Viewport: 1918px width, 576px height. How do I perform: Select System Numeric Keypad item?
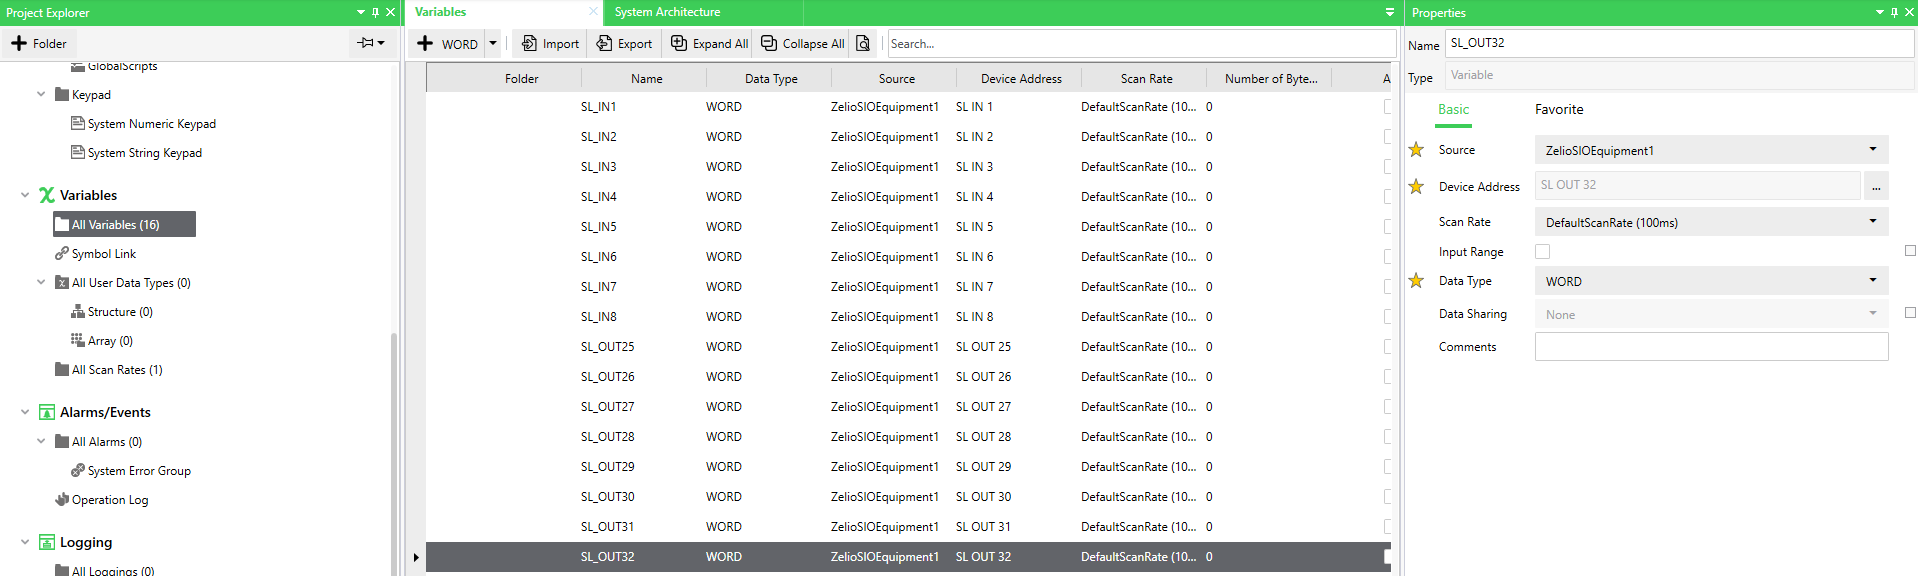click(x=152, y=124)
